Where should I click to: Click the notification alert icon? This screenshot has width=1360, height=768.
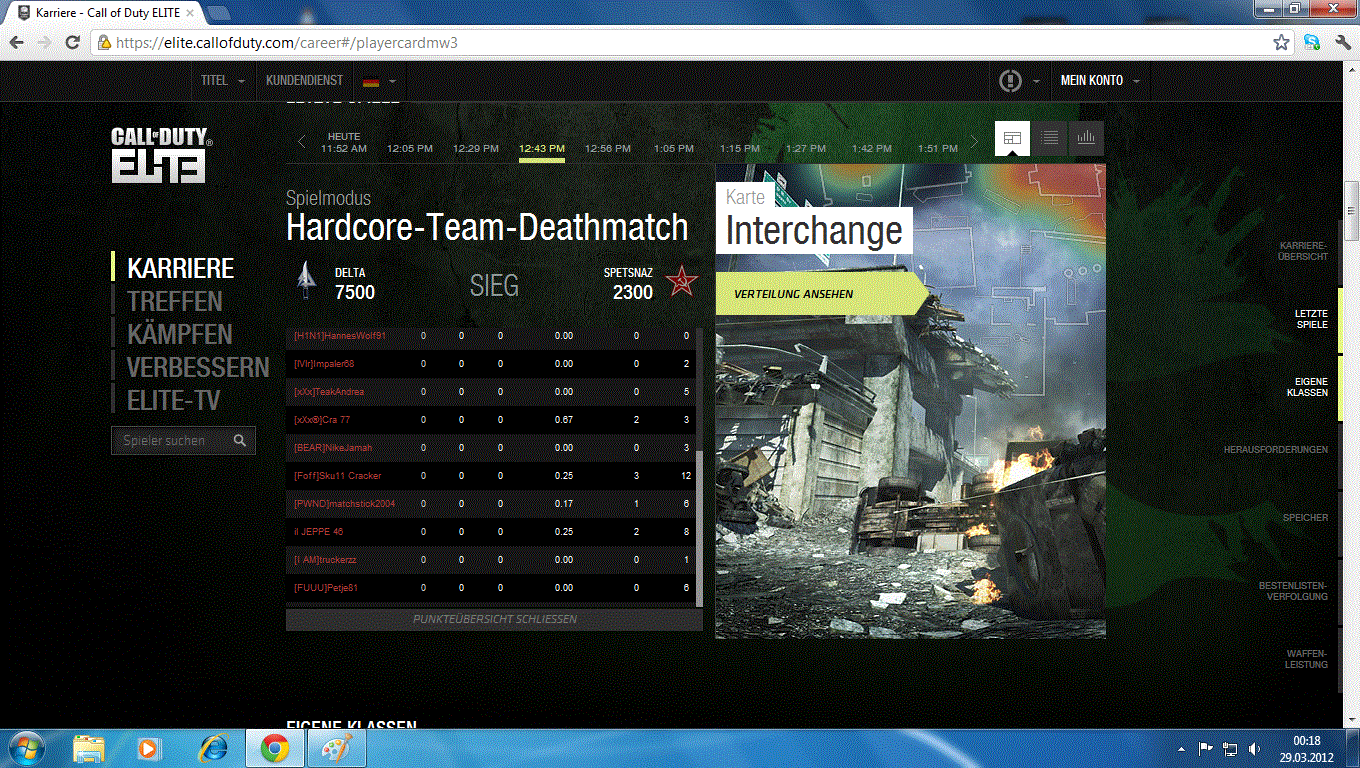pos(1010,81)
